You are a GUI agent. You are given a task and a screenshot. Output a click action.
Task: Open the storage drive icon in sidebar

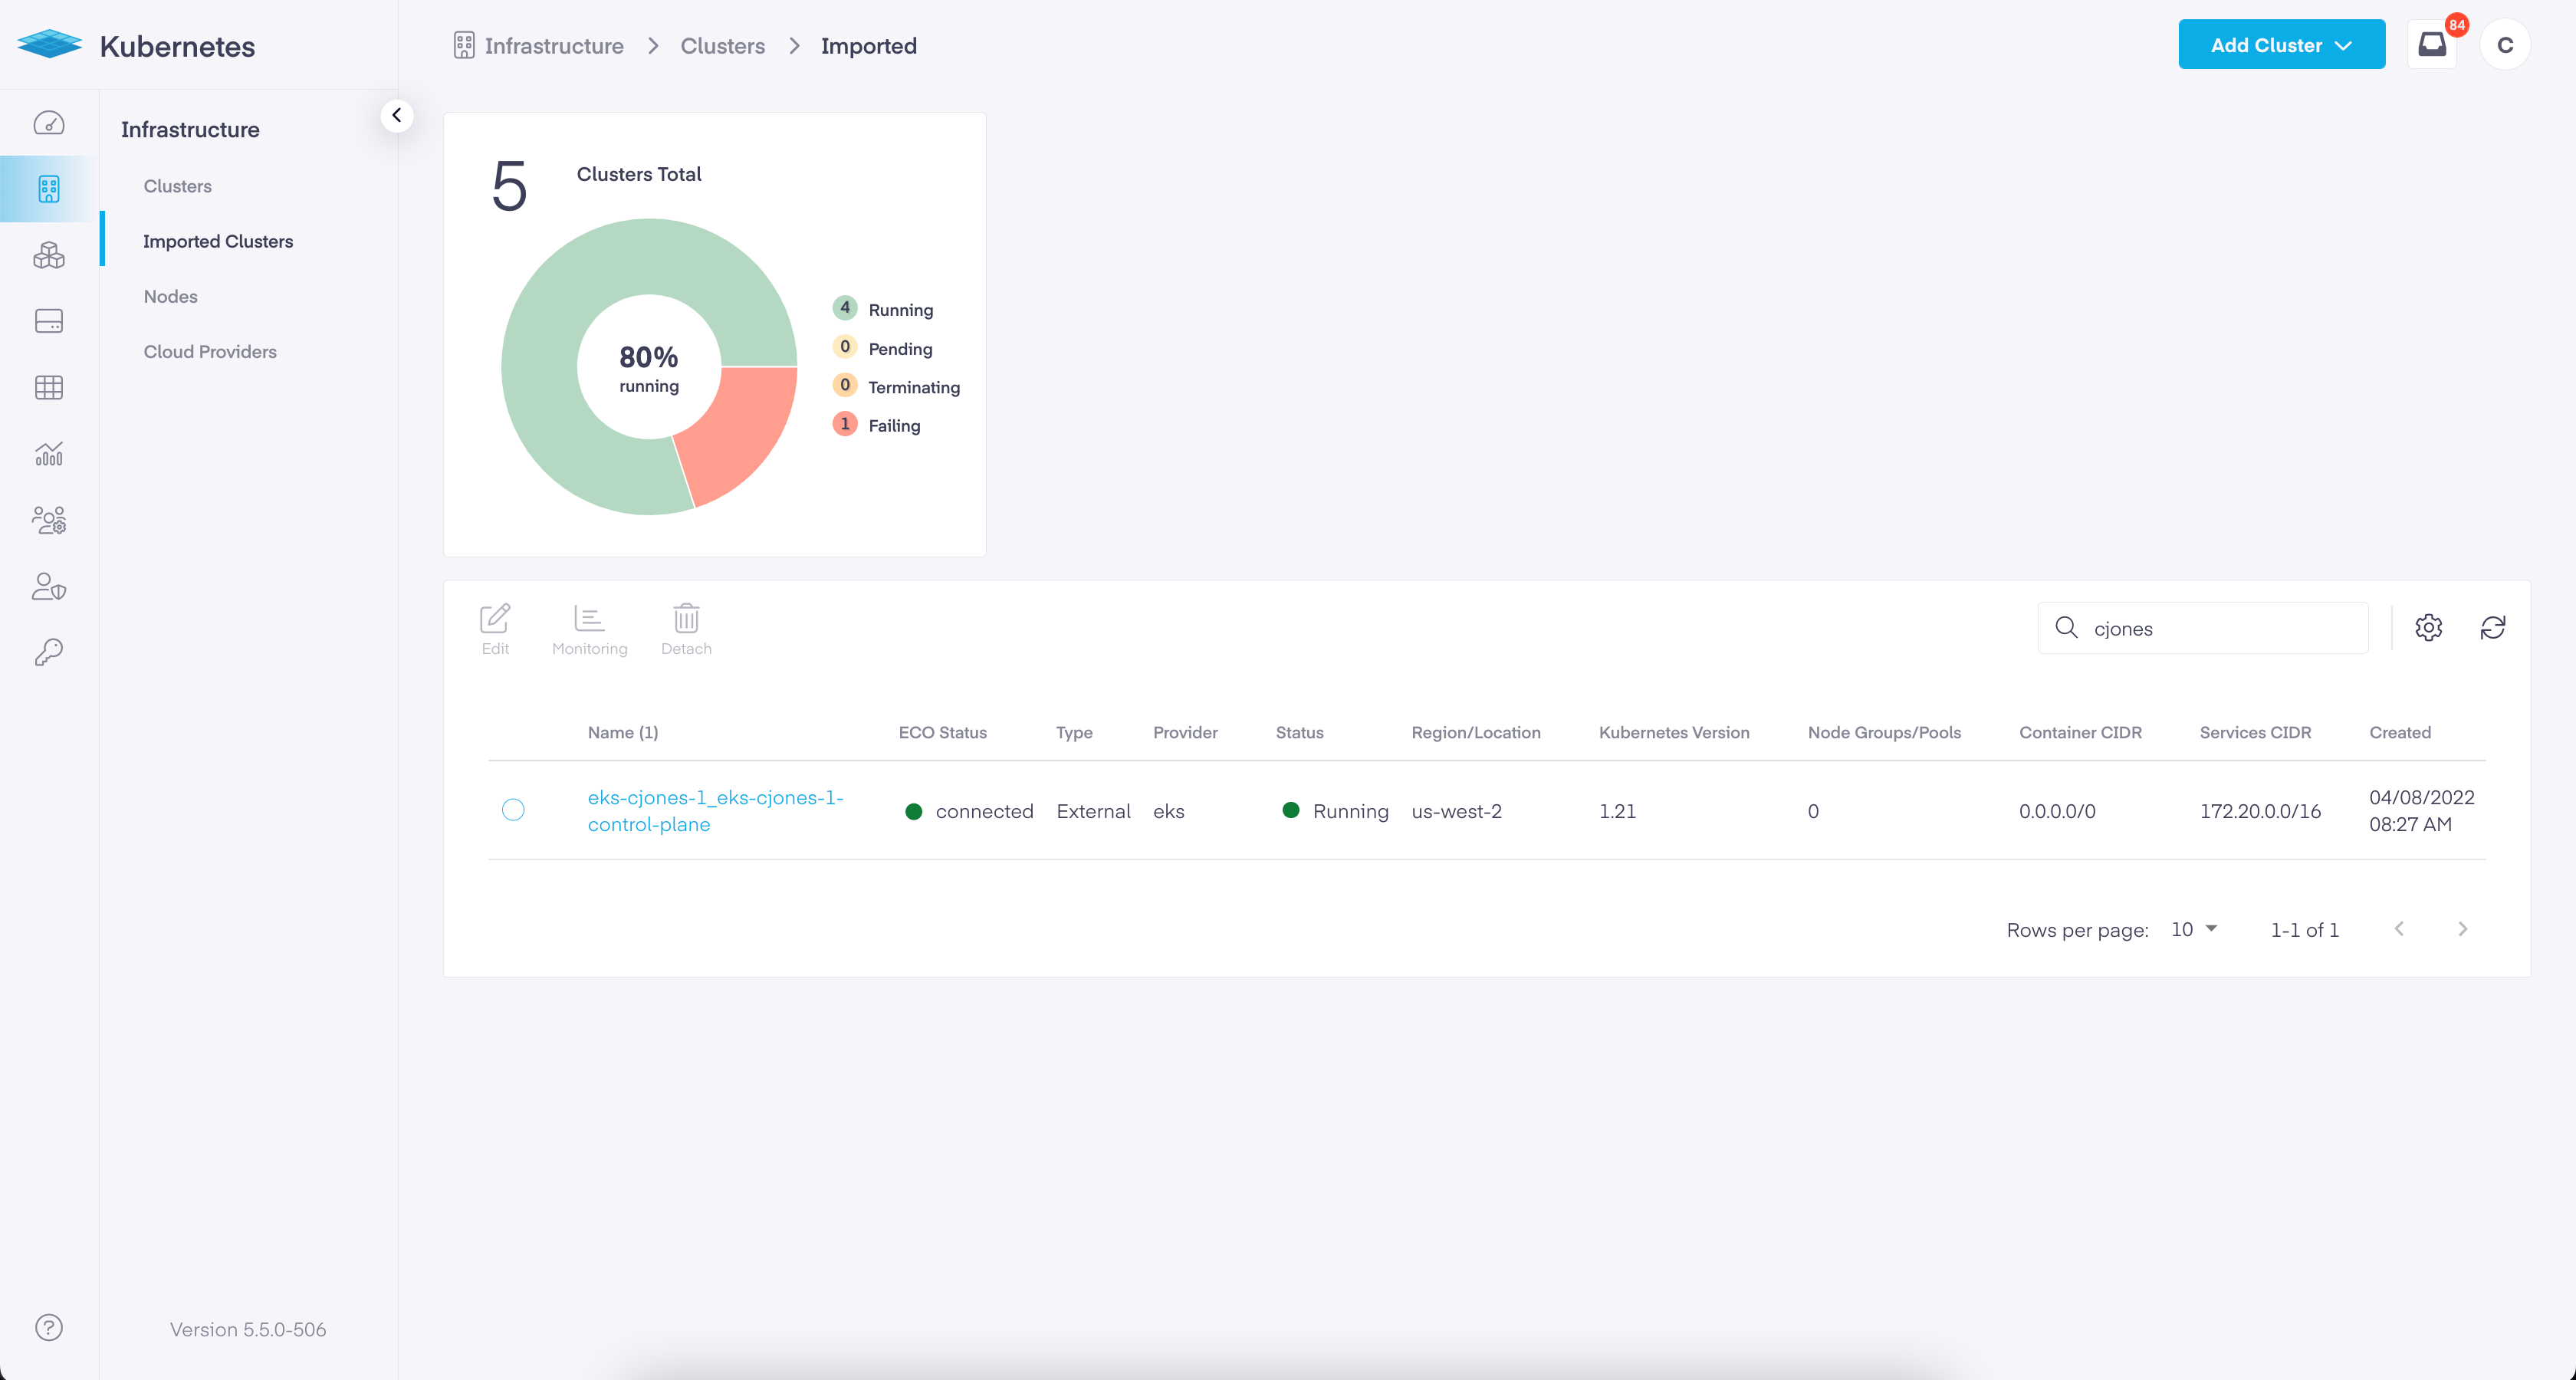click(49, 321)
